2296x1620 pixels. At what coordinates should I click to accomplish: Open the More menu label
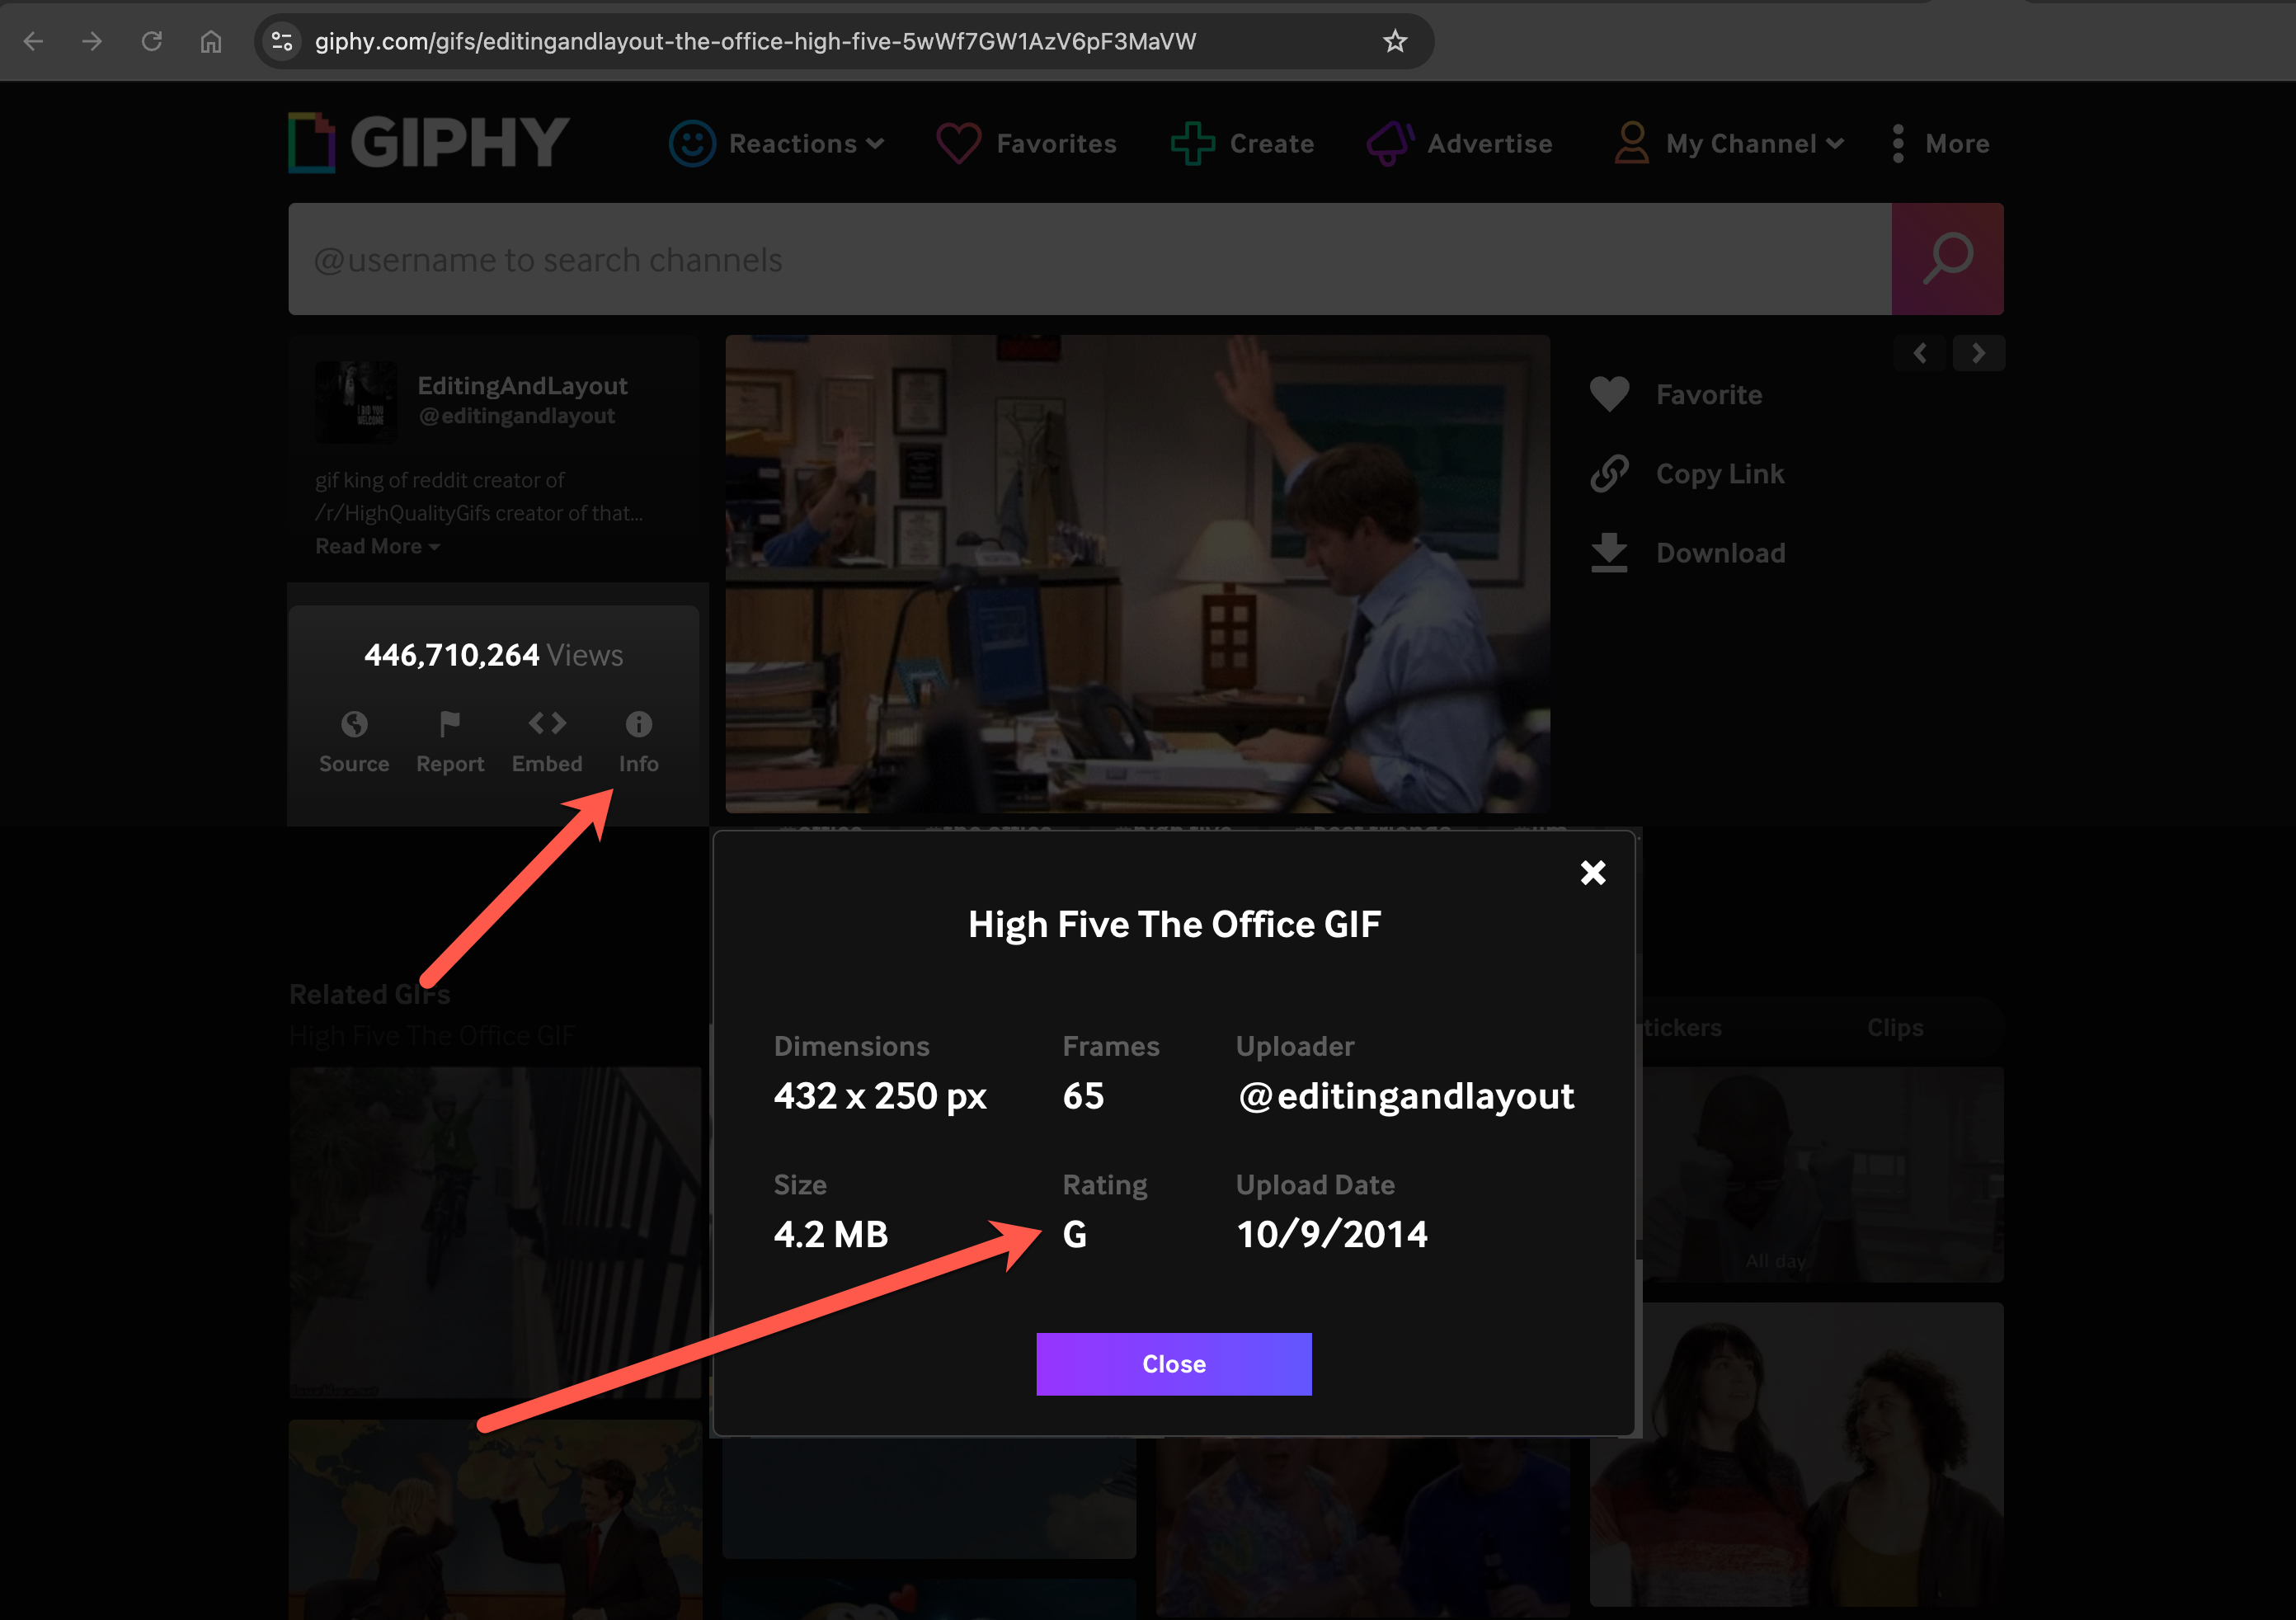1957,143
